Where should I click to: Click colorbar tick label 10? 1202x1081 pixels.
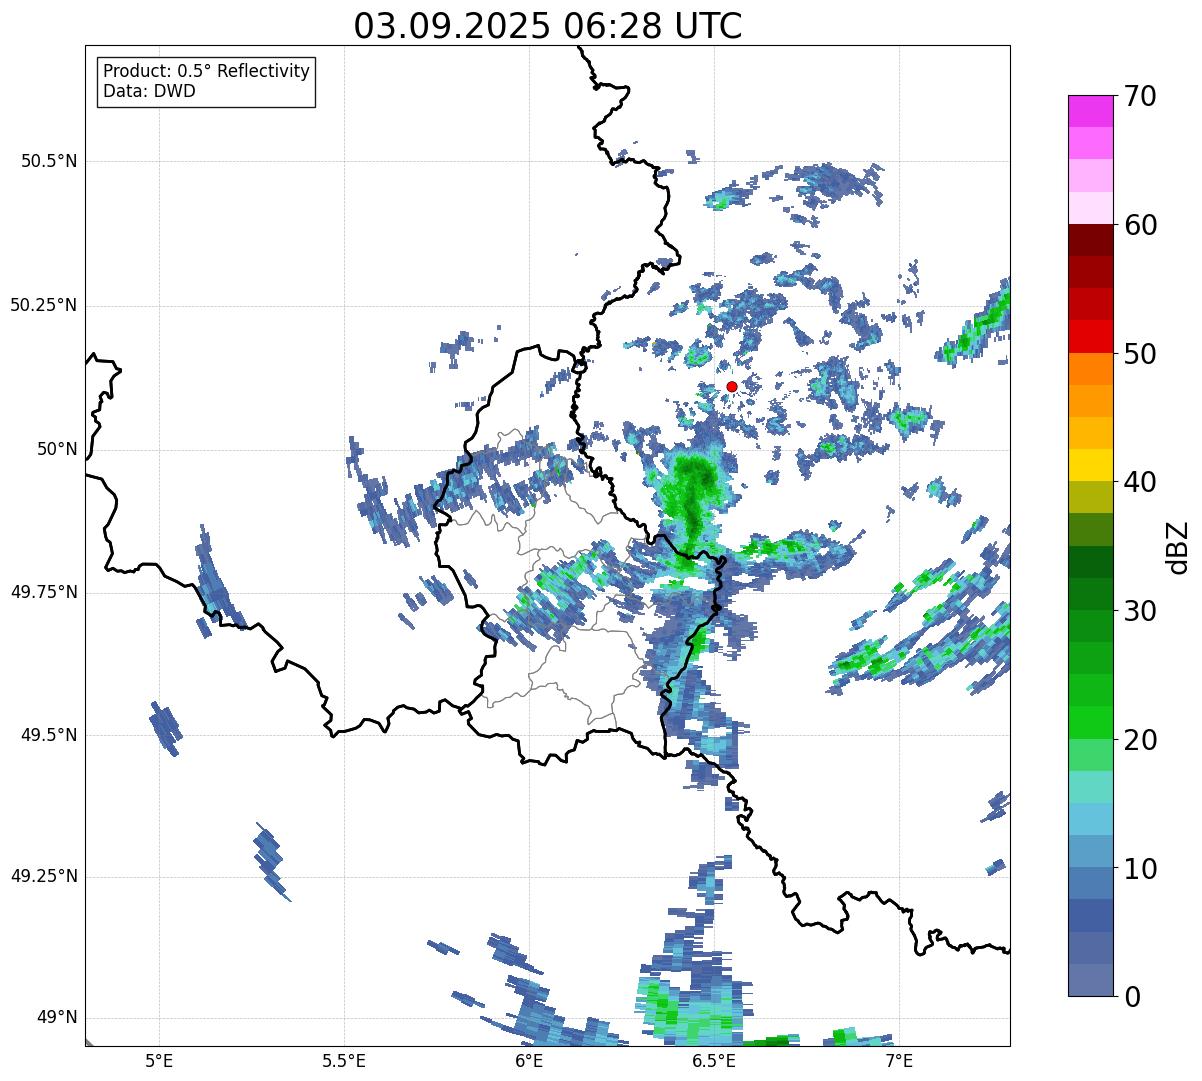point(1140,869)
